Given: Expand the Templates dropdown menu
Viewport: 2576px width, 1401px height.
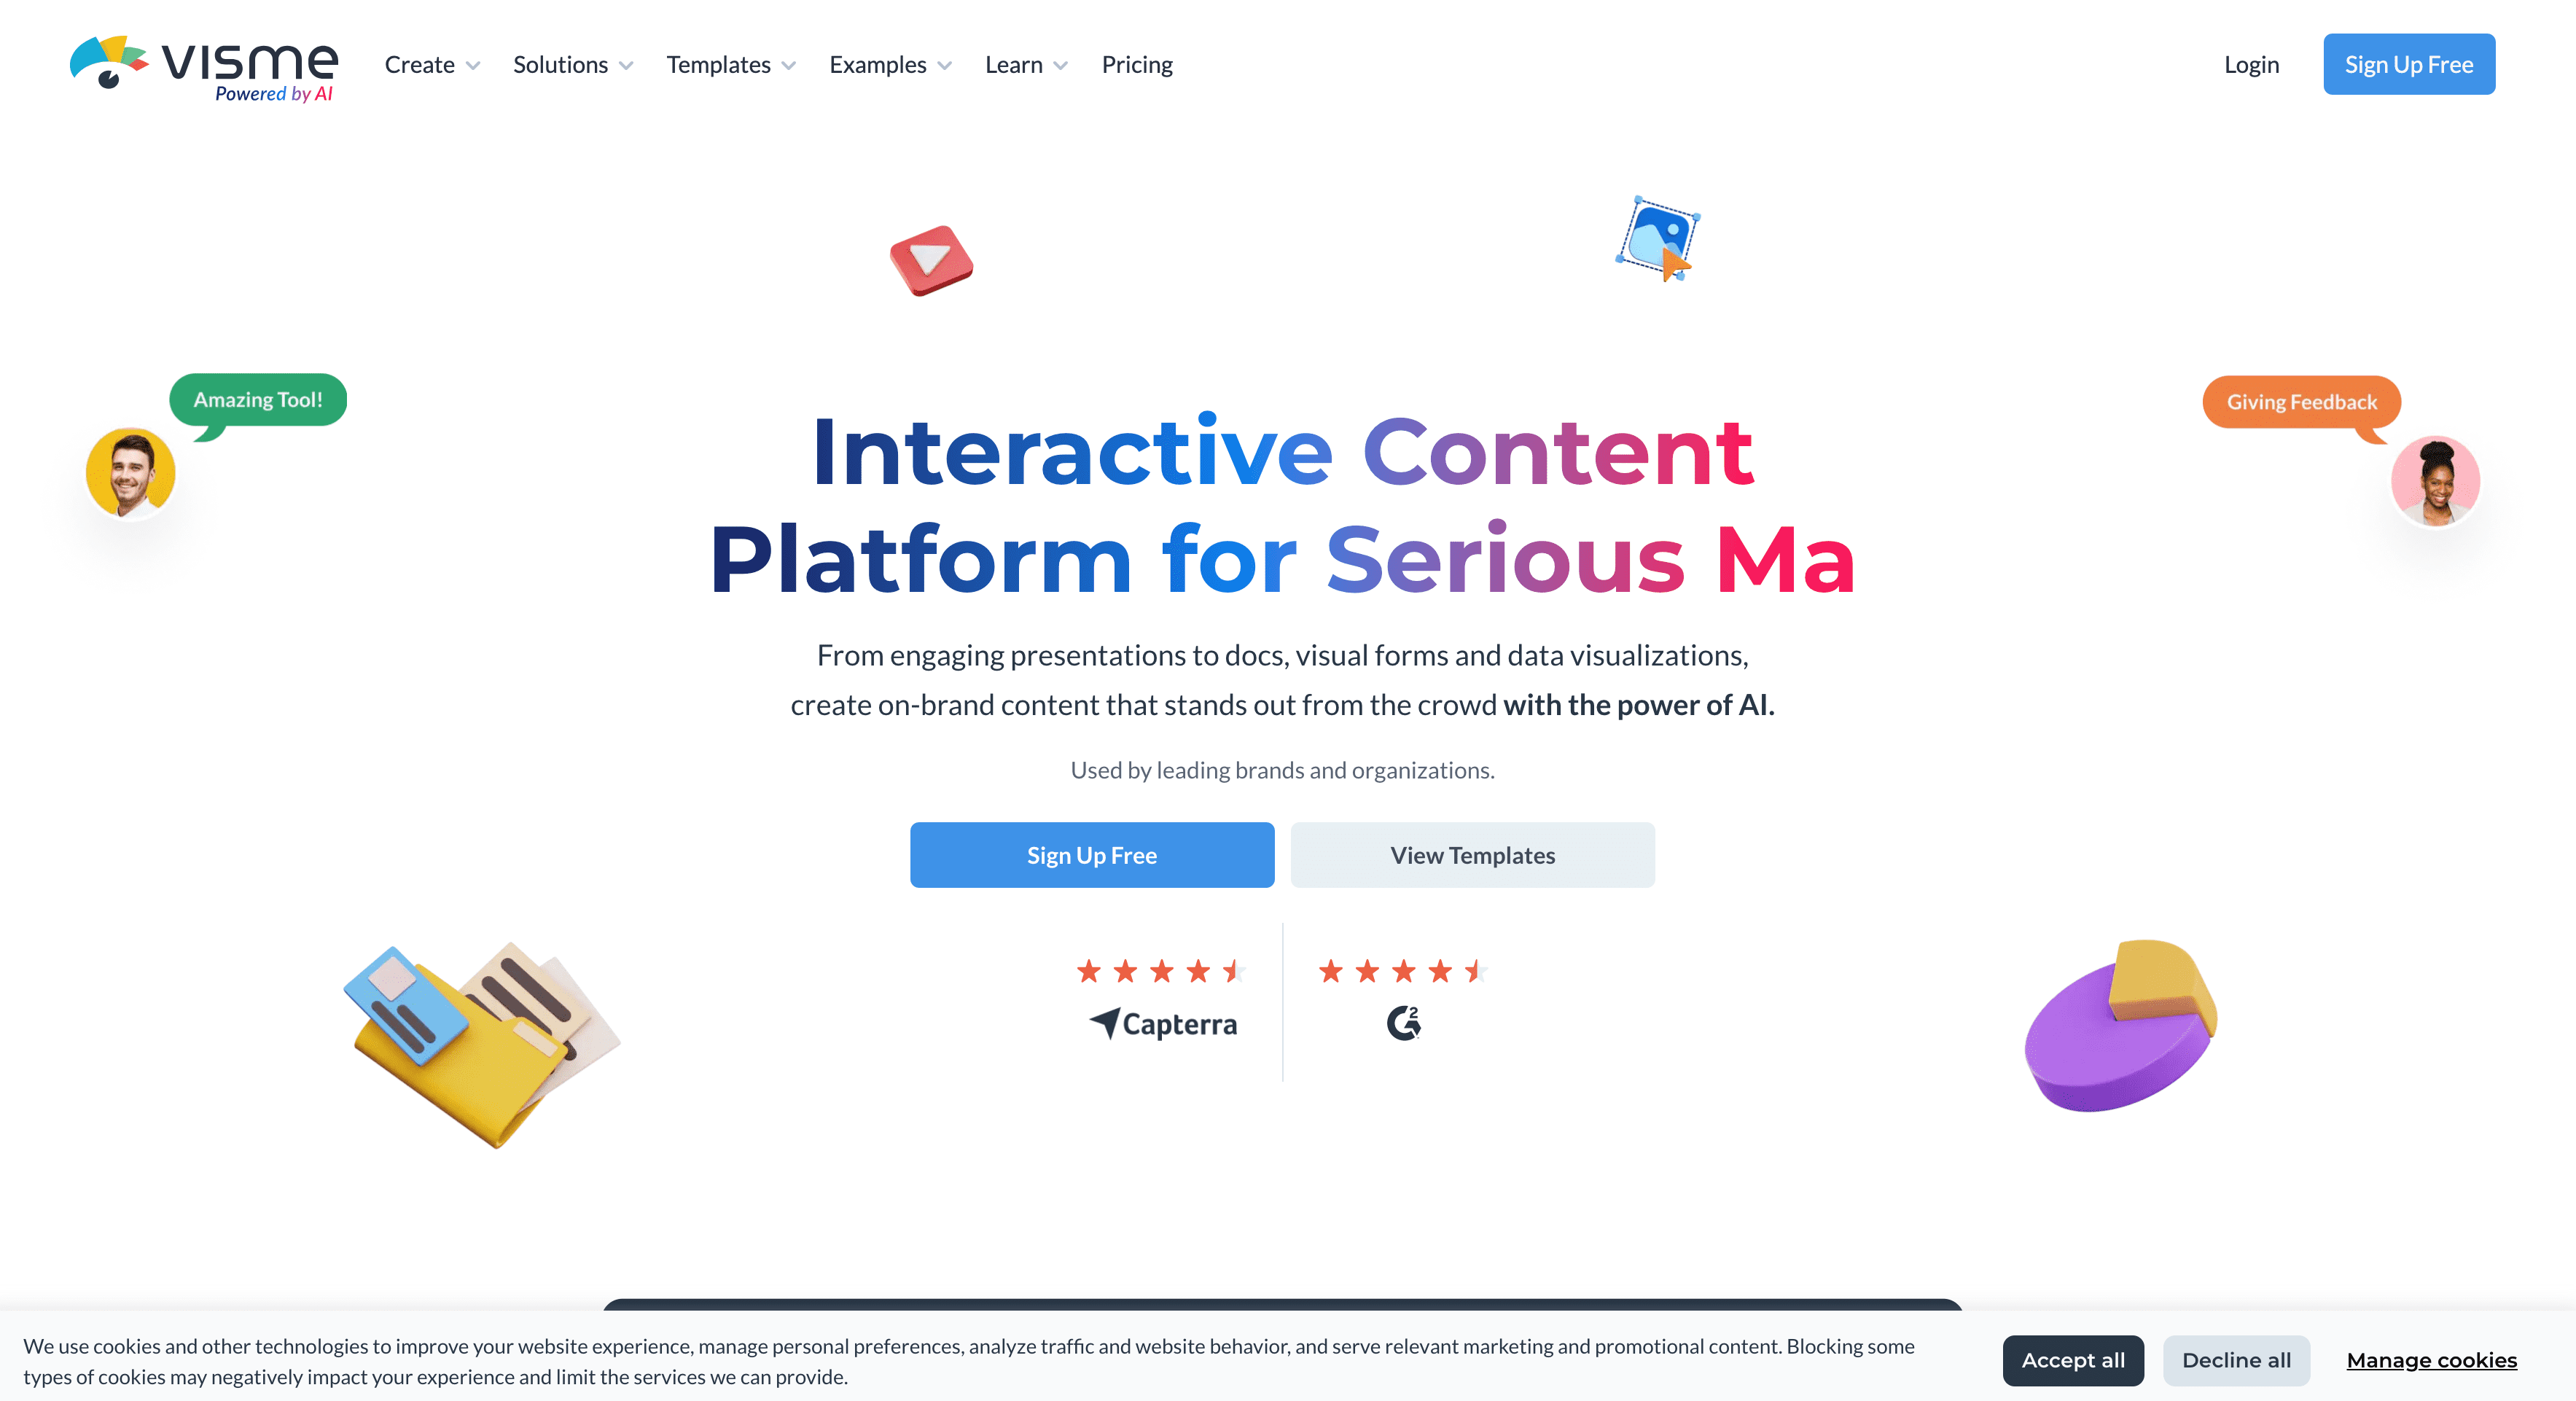Looking at the screenshot, I should coord(730,64).
